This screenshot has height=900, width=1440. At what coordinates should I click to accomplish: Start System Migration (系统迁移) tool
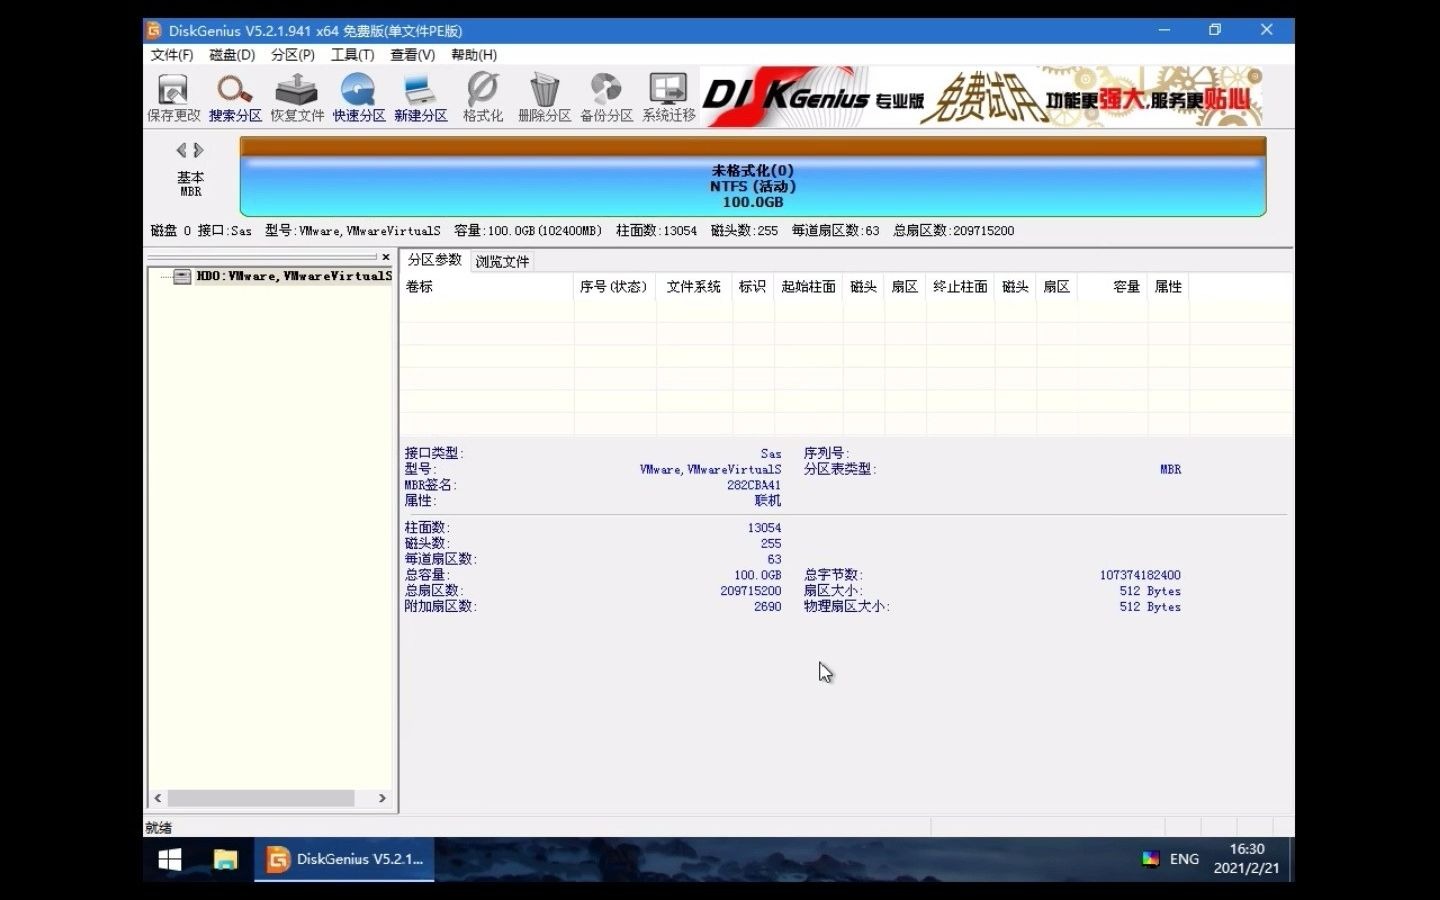point(668,97)
